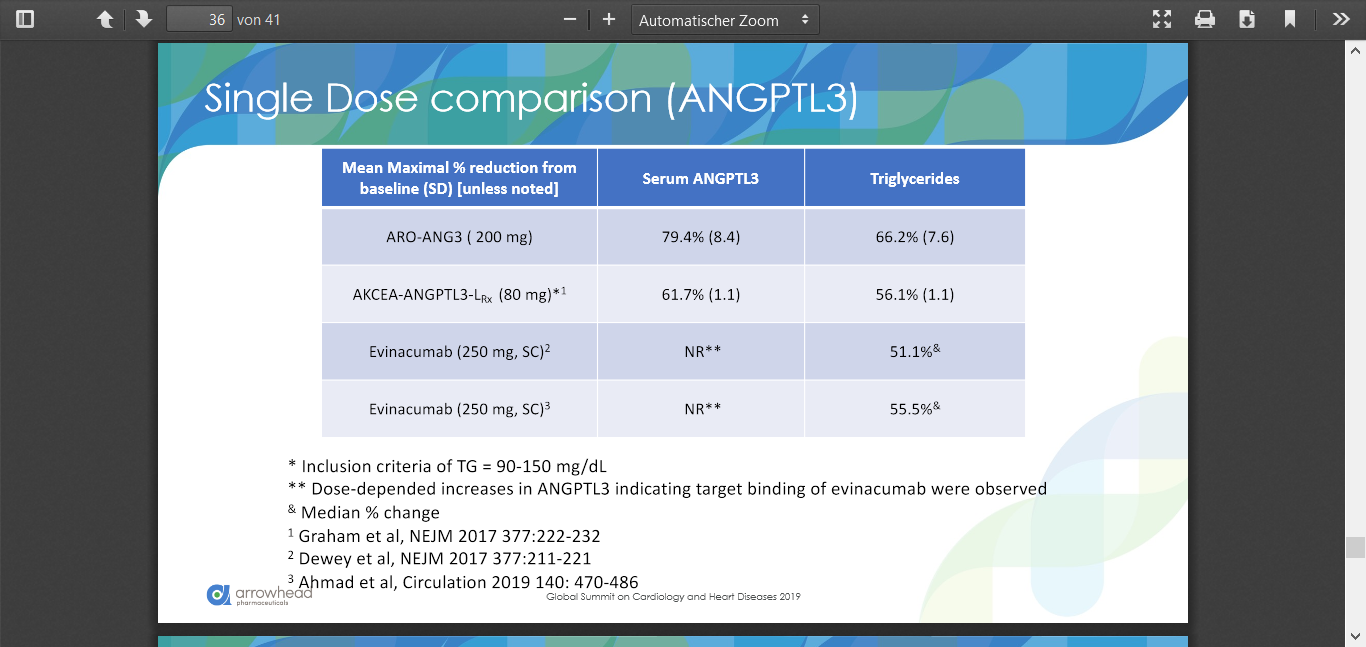
Task: Click the Arrowhead Pharmaceuticals logo
Action: coord(259,595)
